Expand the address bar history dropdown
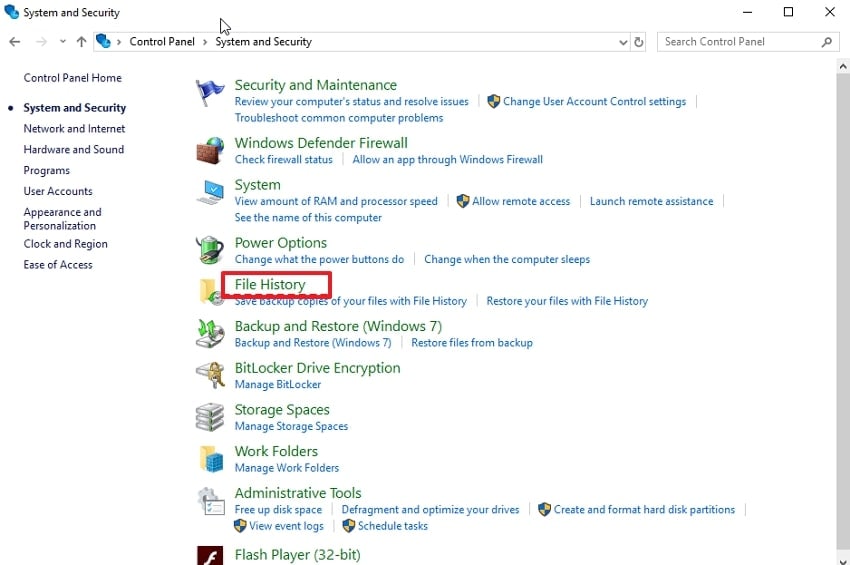The height and width of the screenshot is (565, 850). point(623,42)
